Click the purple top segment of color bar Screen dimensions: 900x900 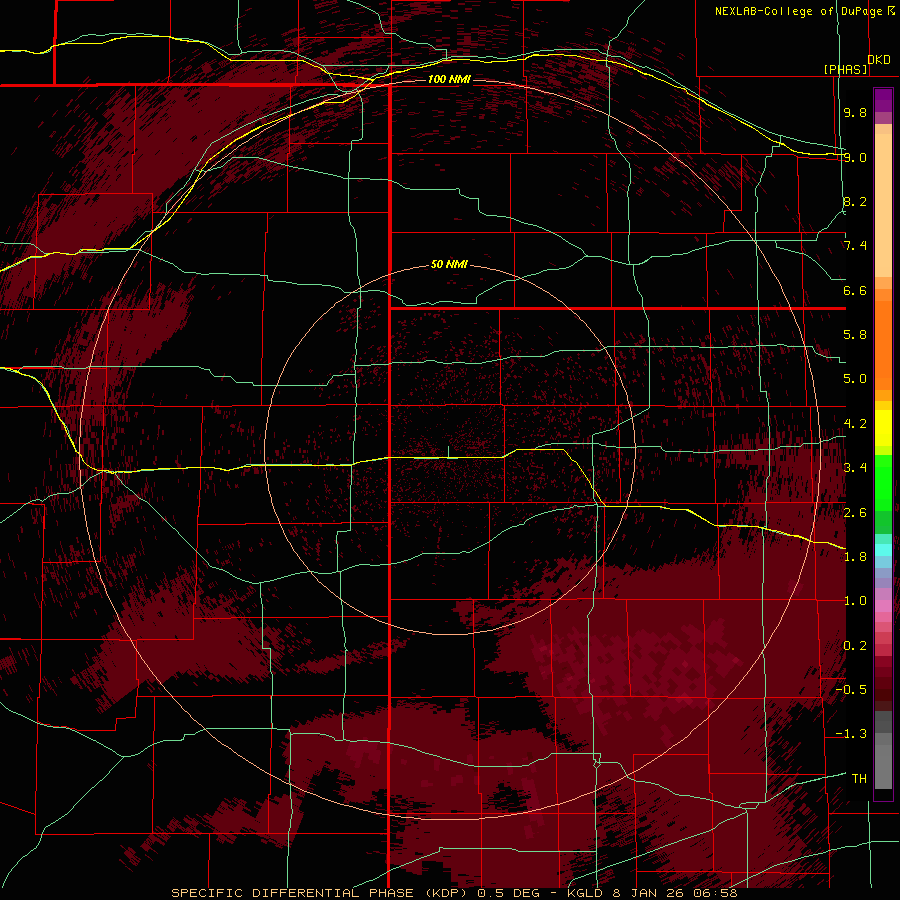883,100
